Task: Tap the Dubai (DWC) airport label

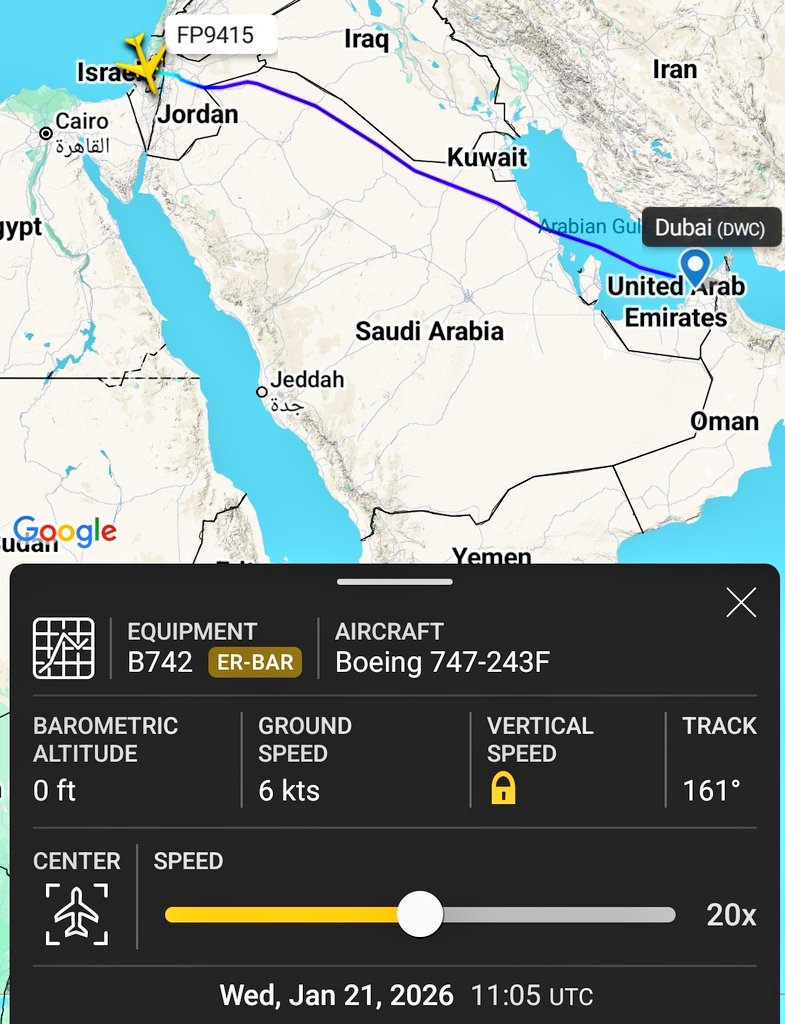Action: click(710, 228)
